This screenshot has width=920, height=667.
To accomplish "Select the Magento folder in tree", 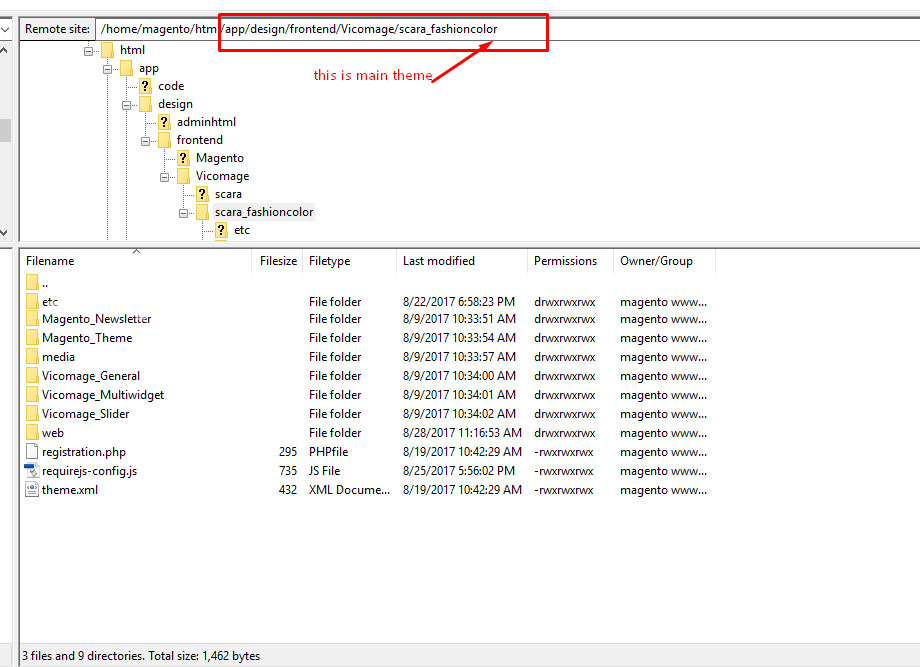I will click(x=219, y=158).
